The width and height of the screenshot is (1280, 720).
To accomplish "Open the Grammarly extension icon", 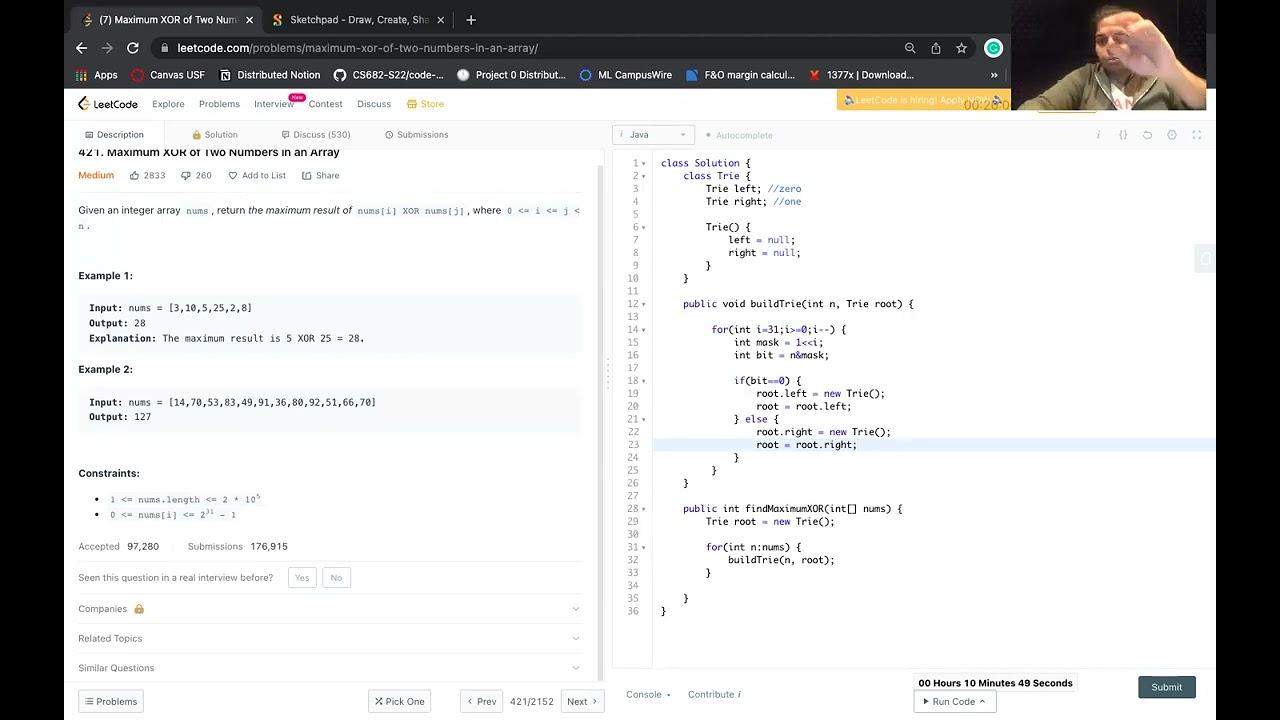I will (x=993, y=48).
